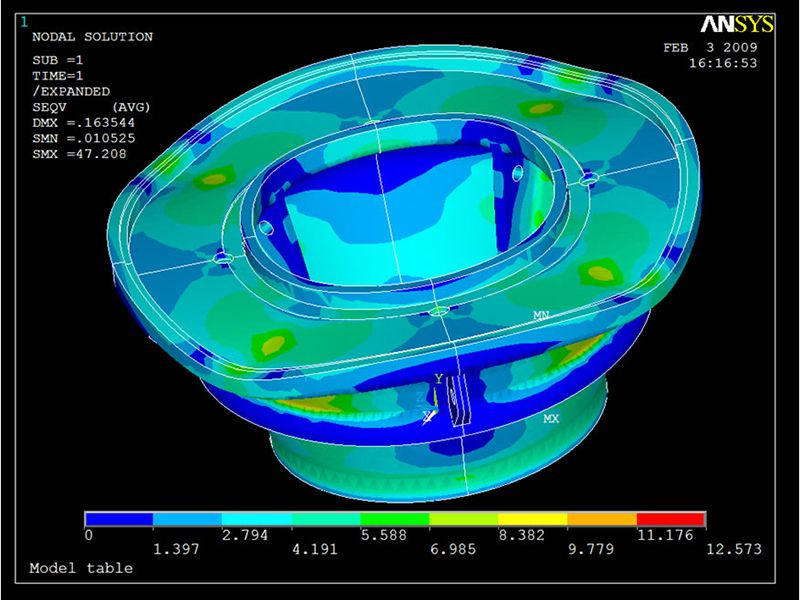This screenshot has width=800, height=600.
Task: Select the yellow legend color band
Action: (533, 519)
